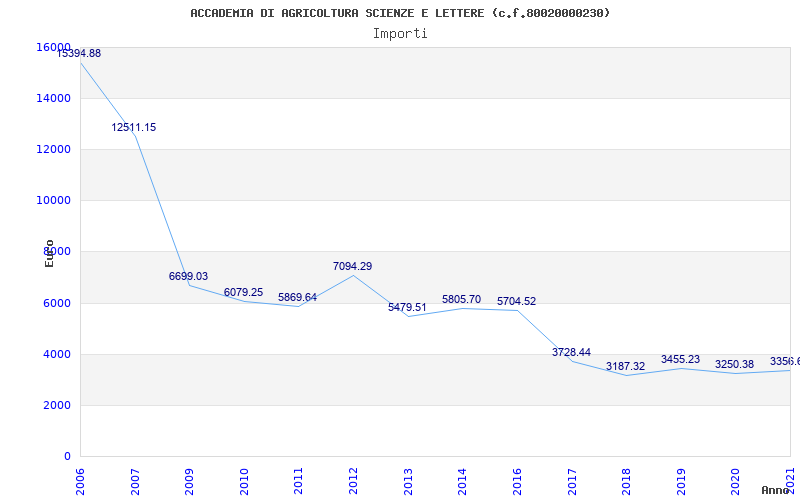The width and height of the screenshot is (800, 500).
Task: Click the 15394.88 data label
Action: [x=78, y=53]
